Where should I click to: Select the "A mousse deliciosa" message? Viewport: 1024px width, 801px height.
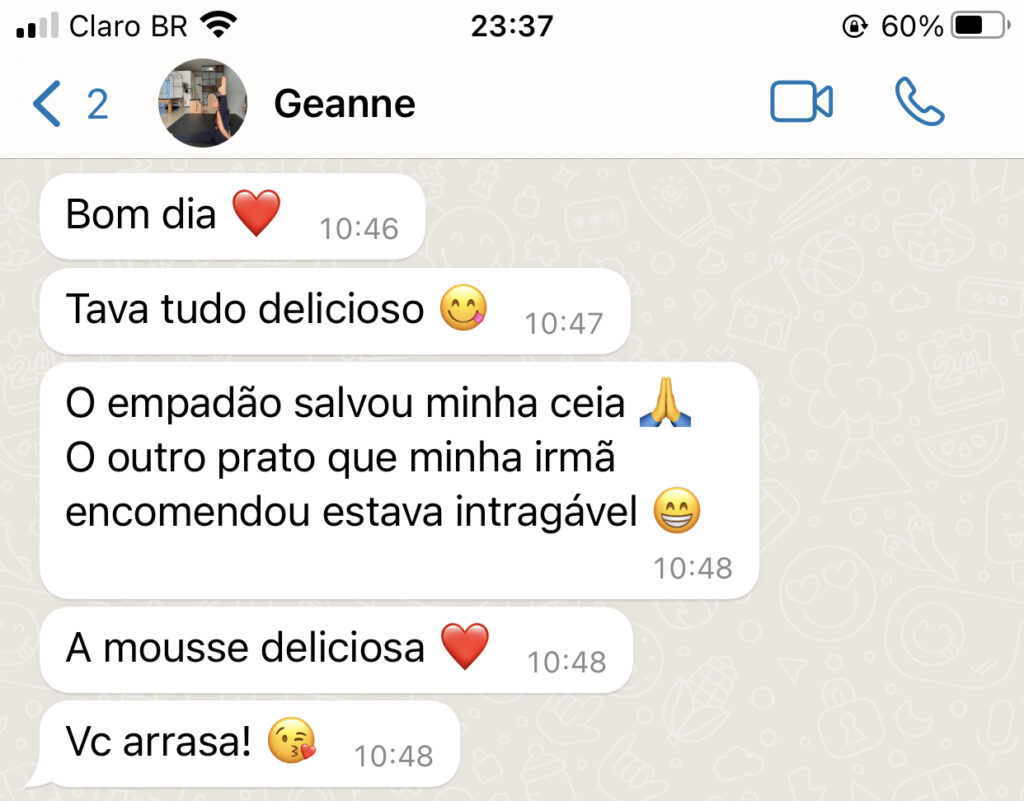(x=336, y=650)
